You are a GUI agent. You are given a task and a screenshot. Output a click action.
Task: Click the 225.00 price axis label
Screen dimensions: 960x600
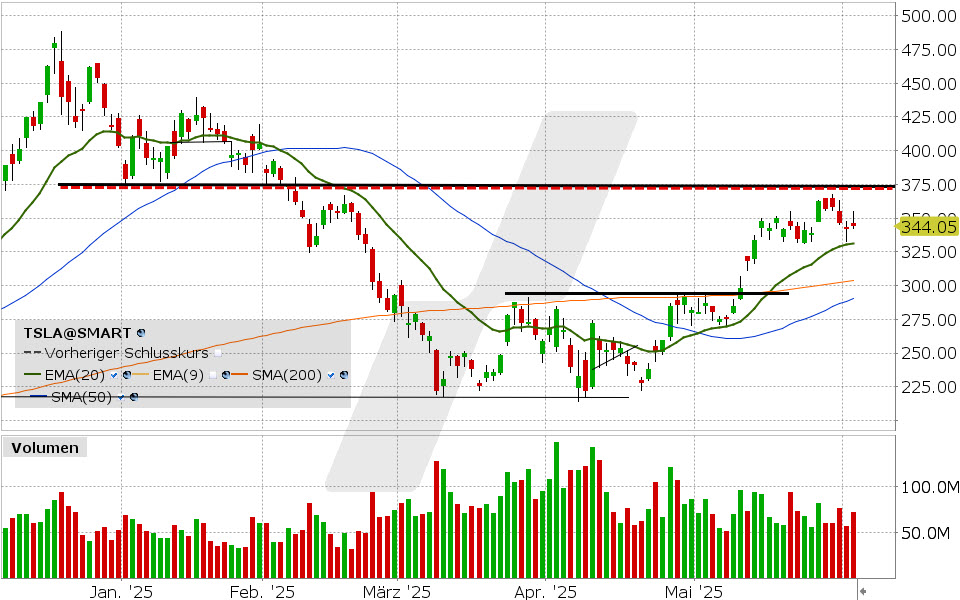click(929, 387)
